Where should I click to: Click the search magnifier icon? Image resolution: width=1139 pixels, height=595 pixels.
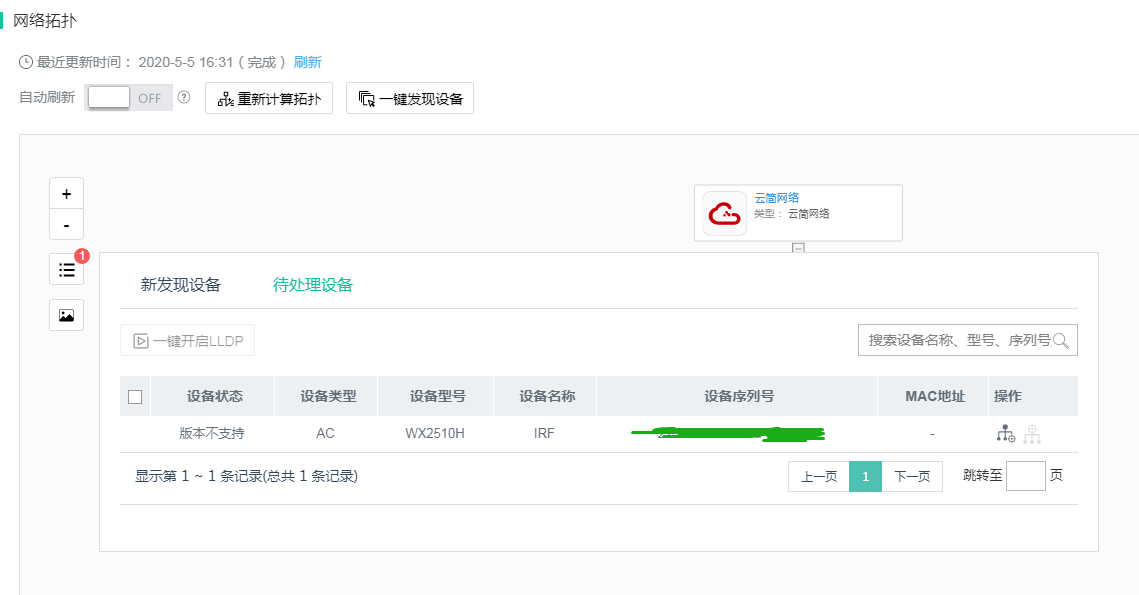tap(1062, 340)
